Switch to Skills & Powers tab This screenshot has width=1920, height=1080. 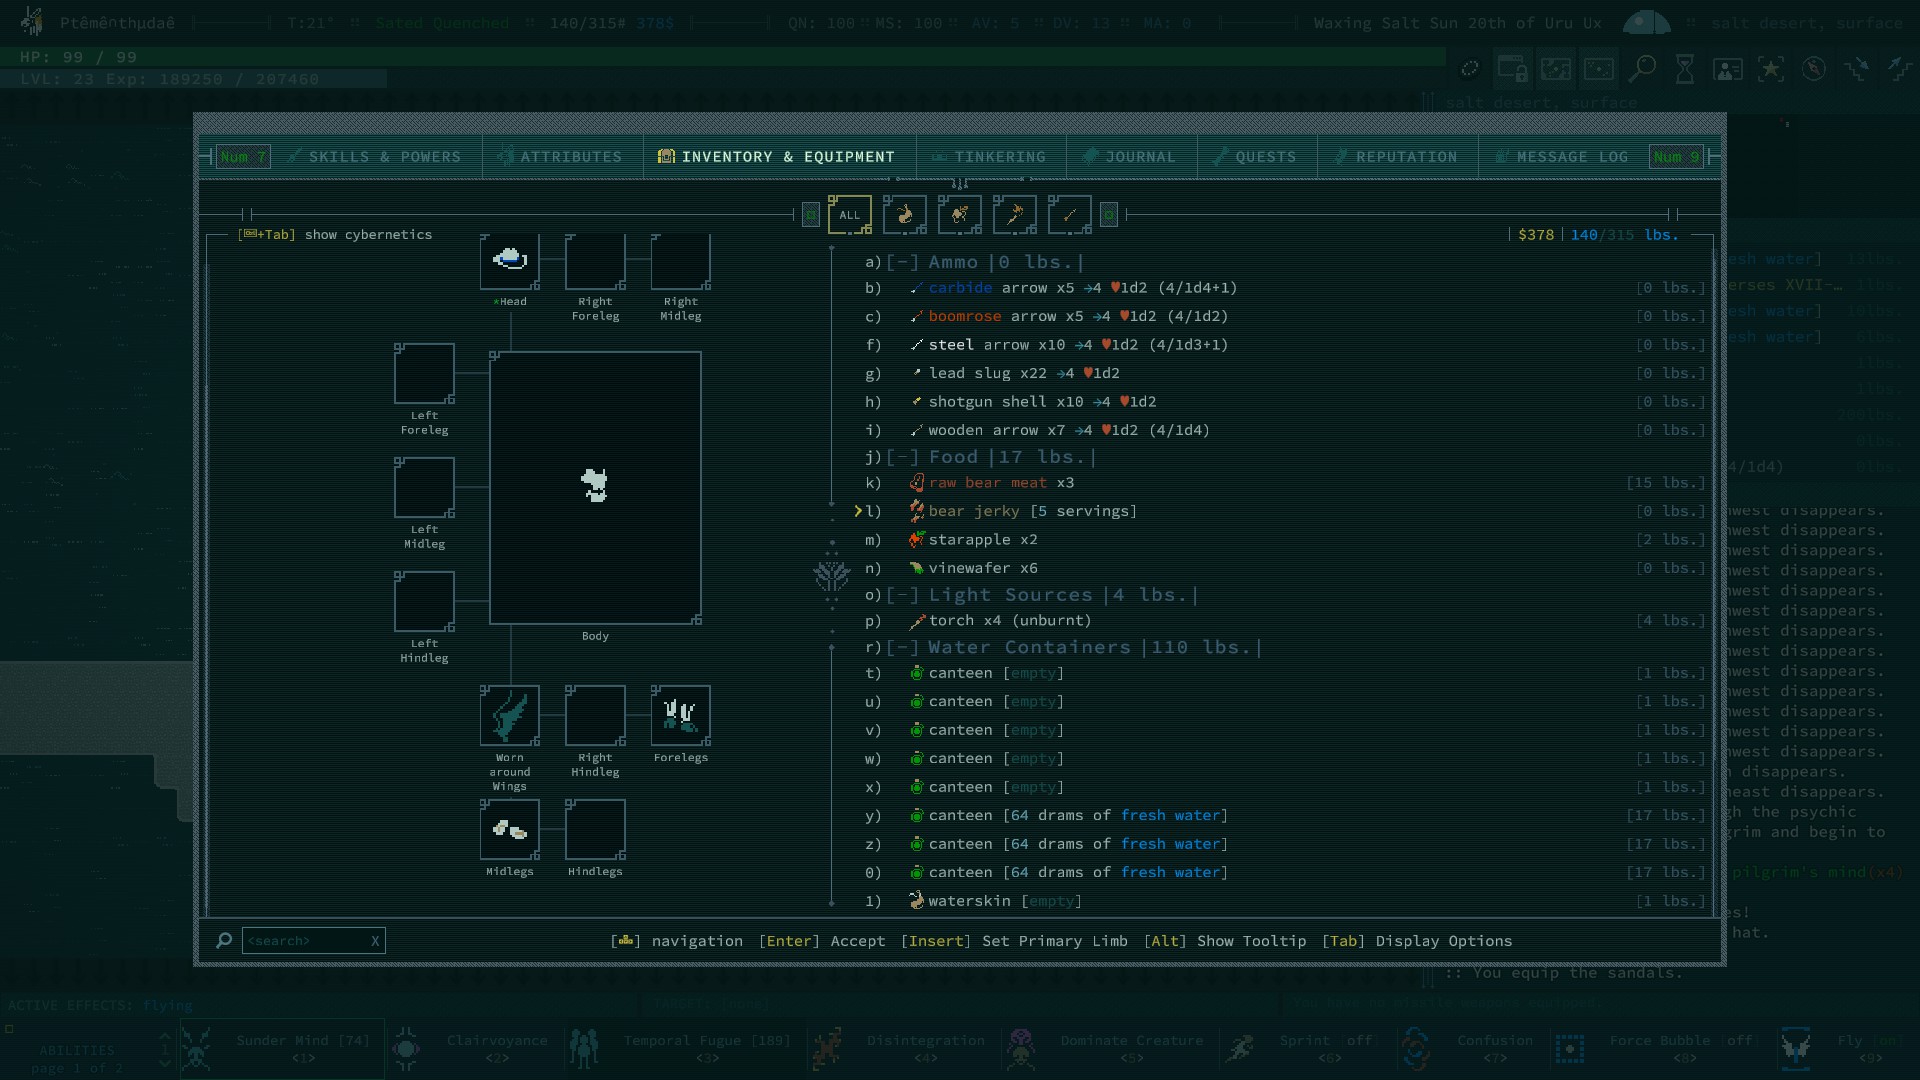[x=375, y=157]
